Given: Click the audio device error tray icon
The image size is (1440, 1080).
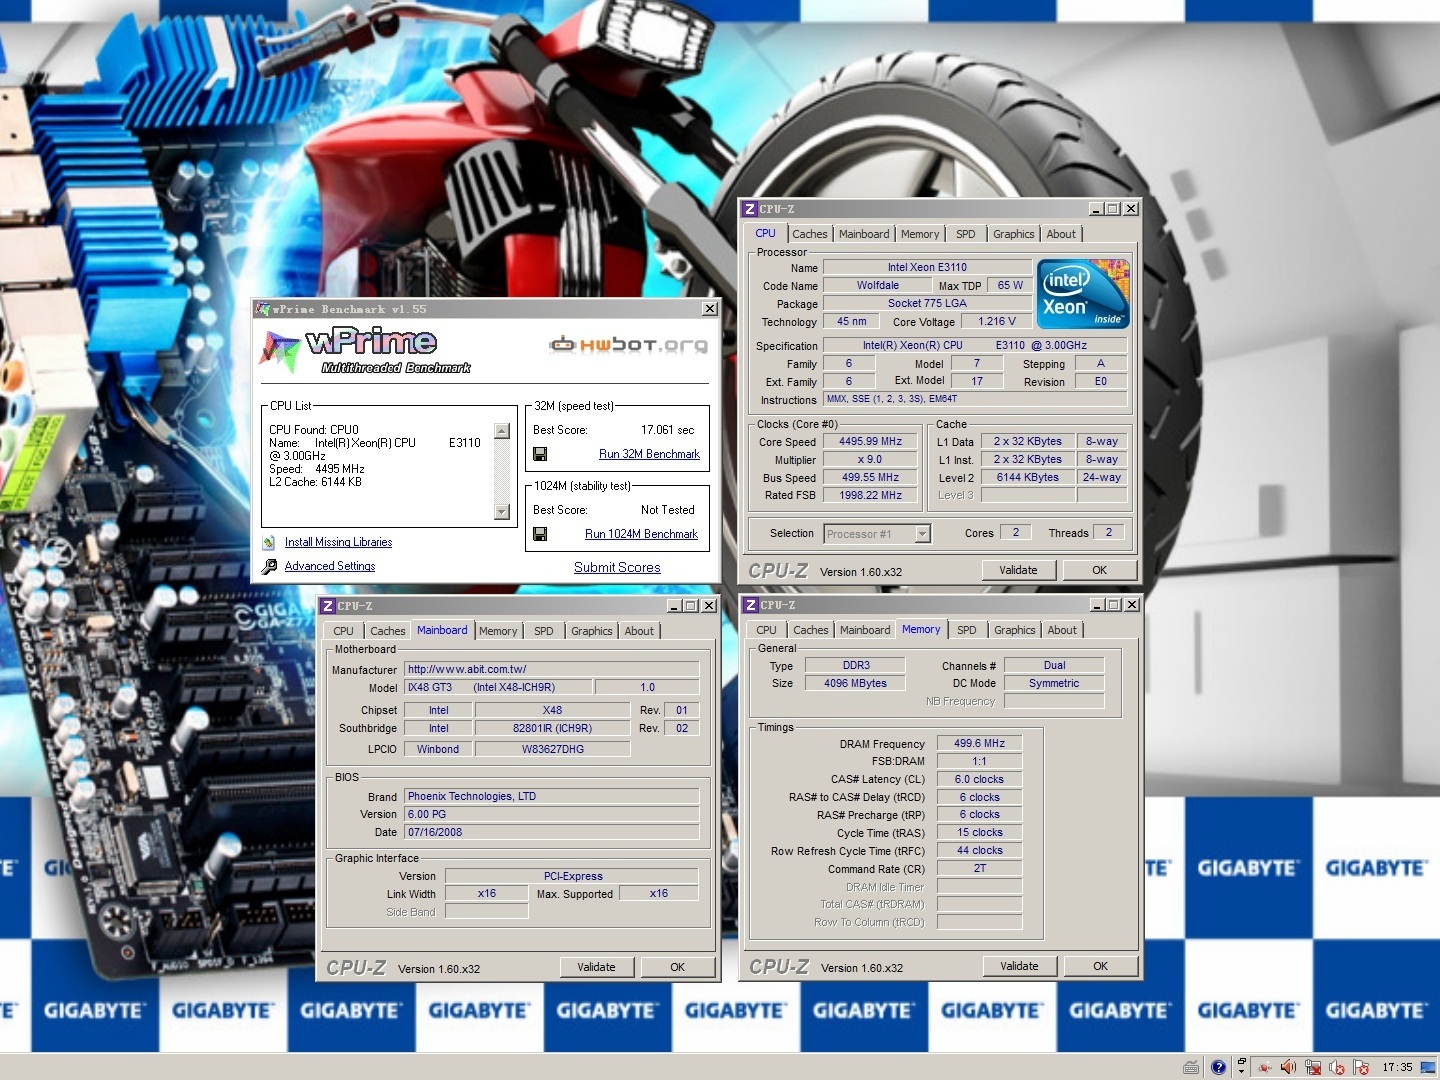Looking at the screenshot, I should (x=1337, y=1067).
